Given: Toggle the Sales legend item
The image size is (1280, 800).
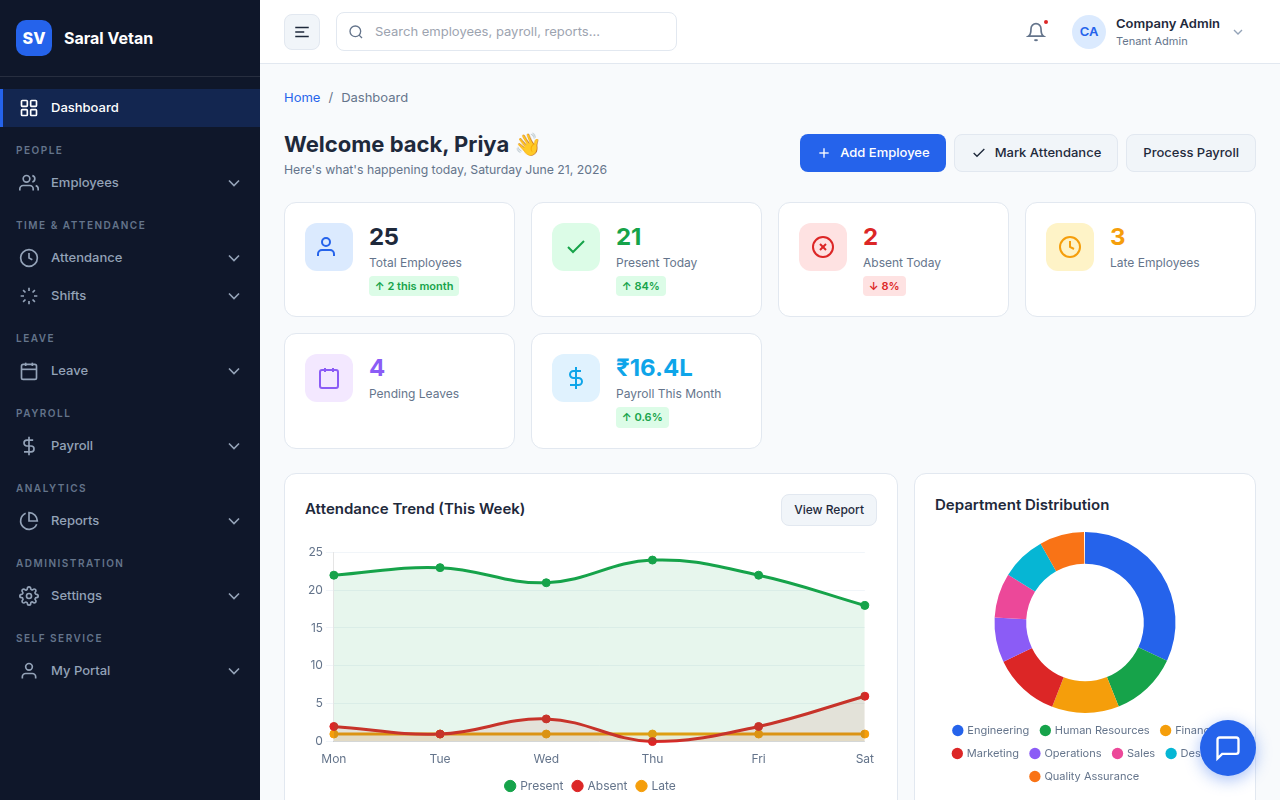Looking at the screenshot, I should 1133,754.
